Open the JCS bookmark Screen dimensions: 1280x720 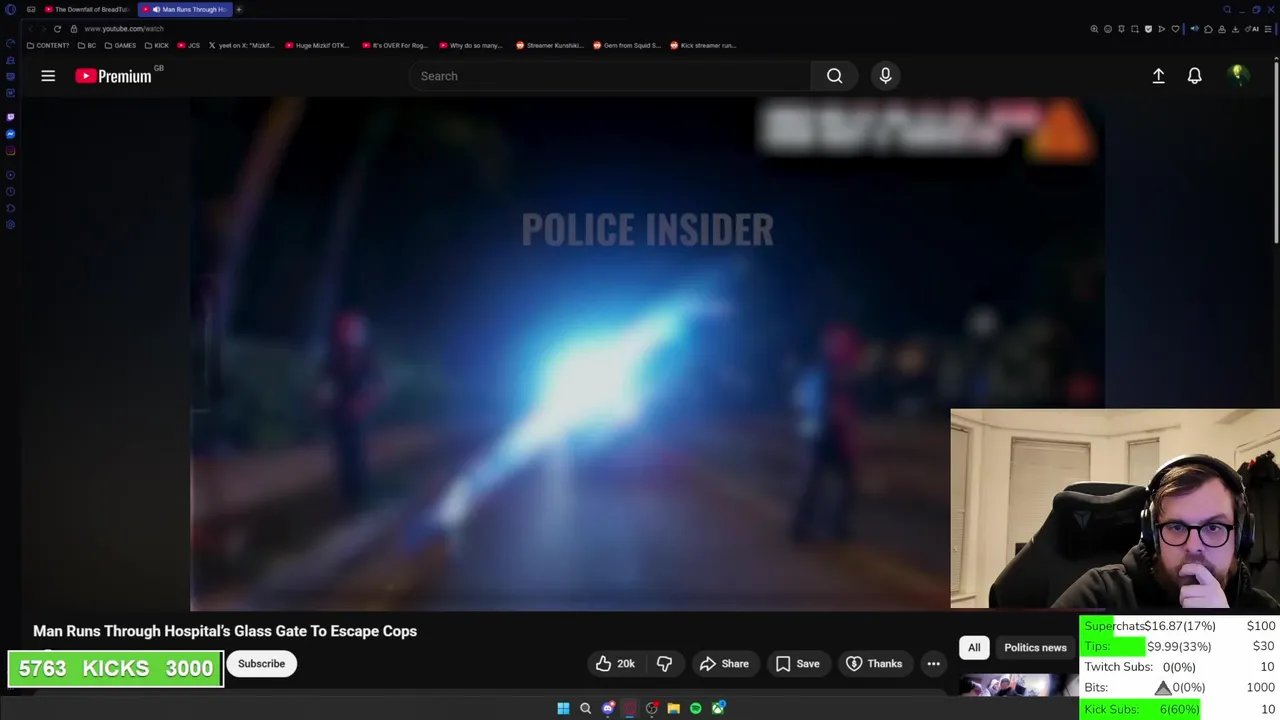[x=189, y=45]
